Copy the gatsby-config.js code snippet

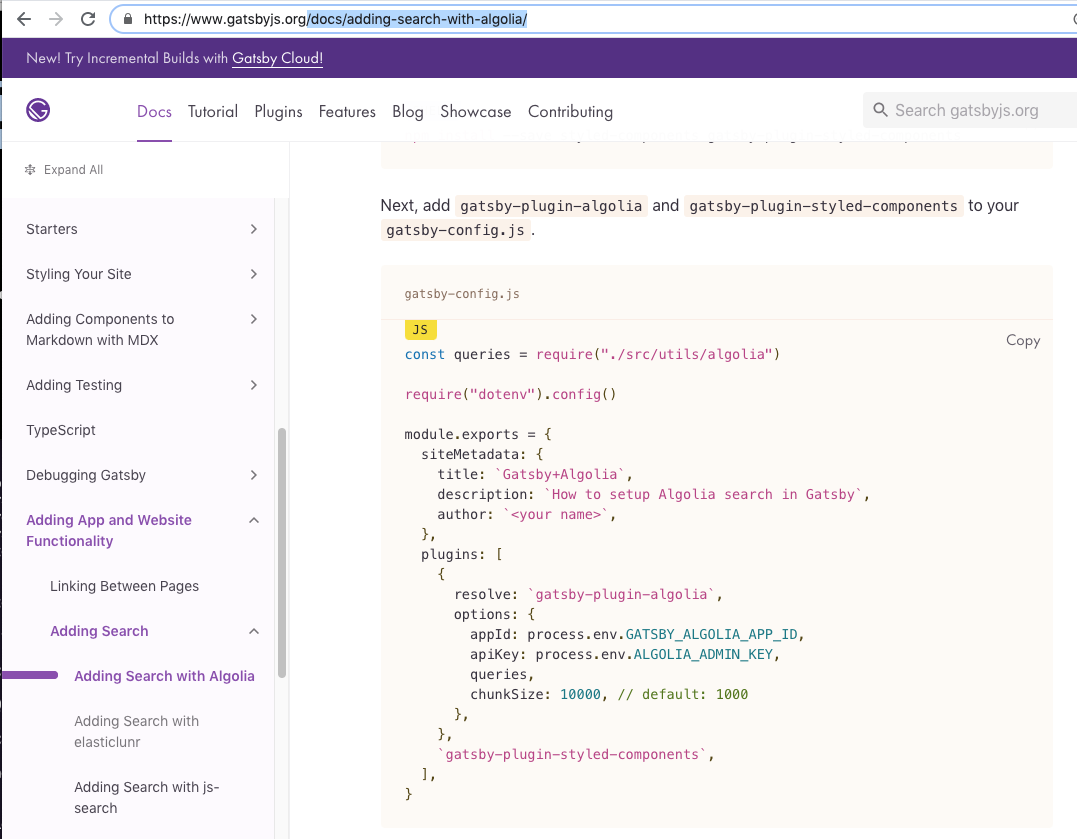pos(1022,340)
